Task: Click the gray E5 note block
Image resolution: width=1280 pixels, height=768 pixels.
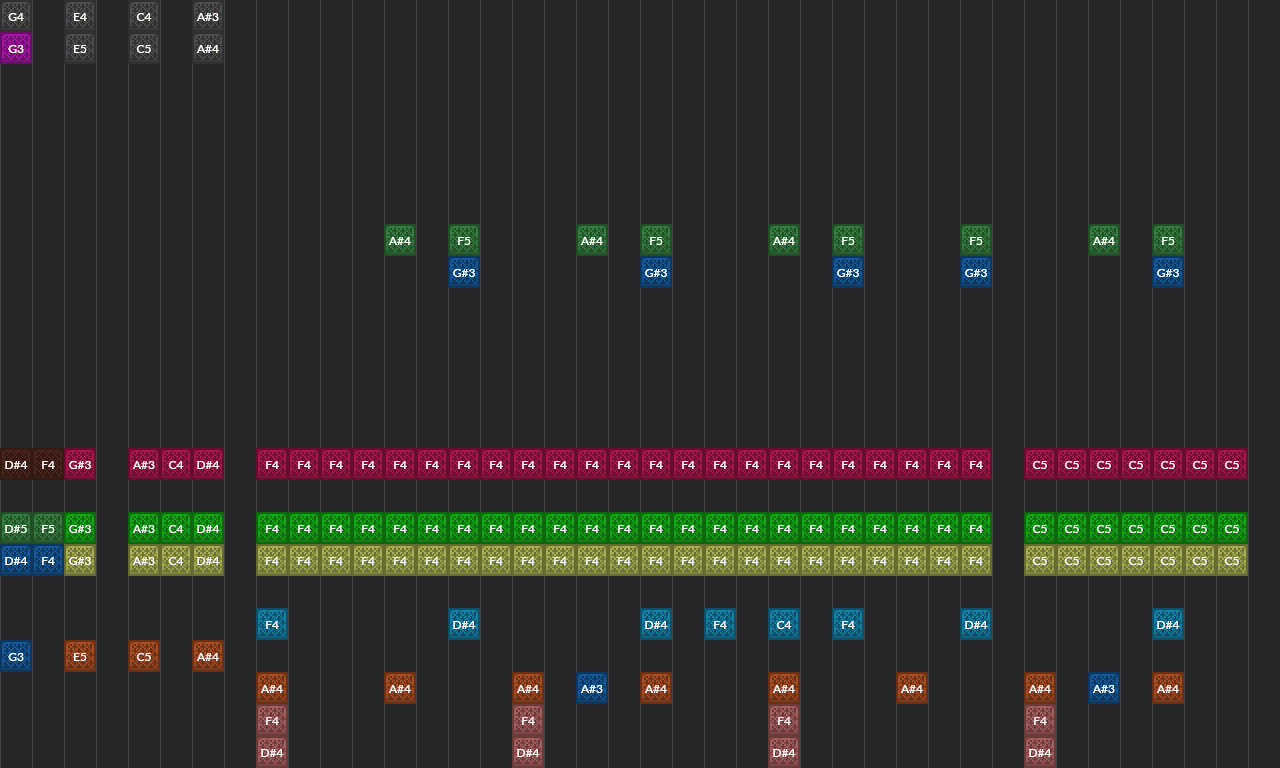Action: (x=80, y=49)
